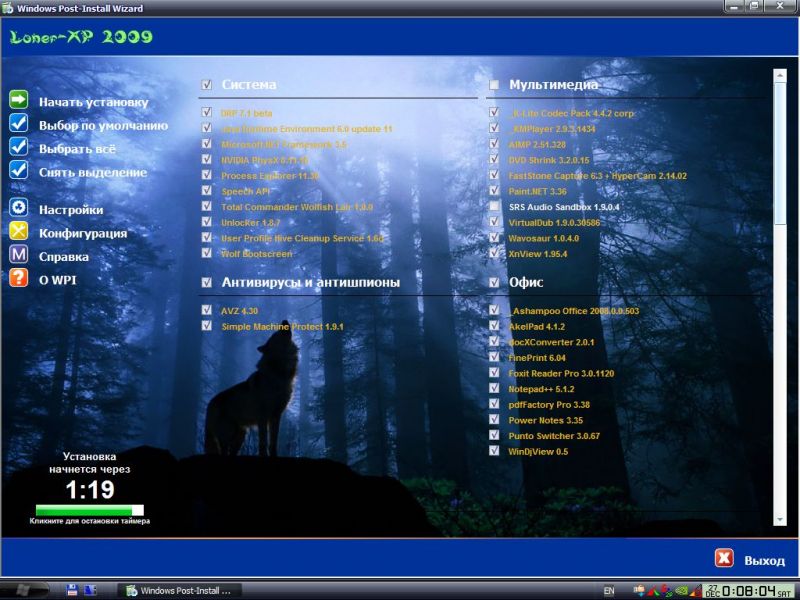
Task: Click the purple M icon for Справка
Action: point(18,255)
